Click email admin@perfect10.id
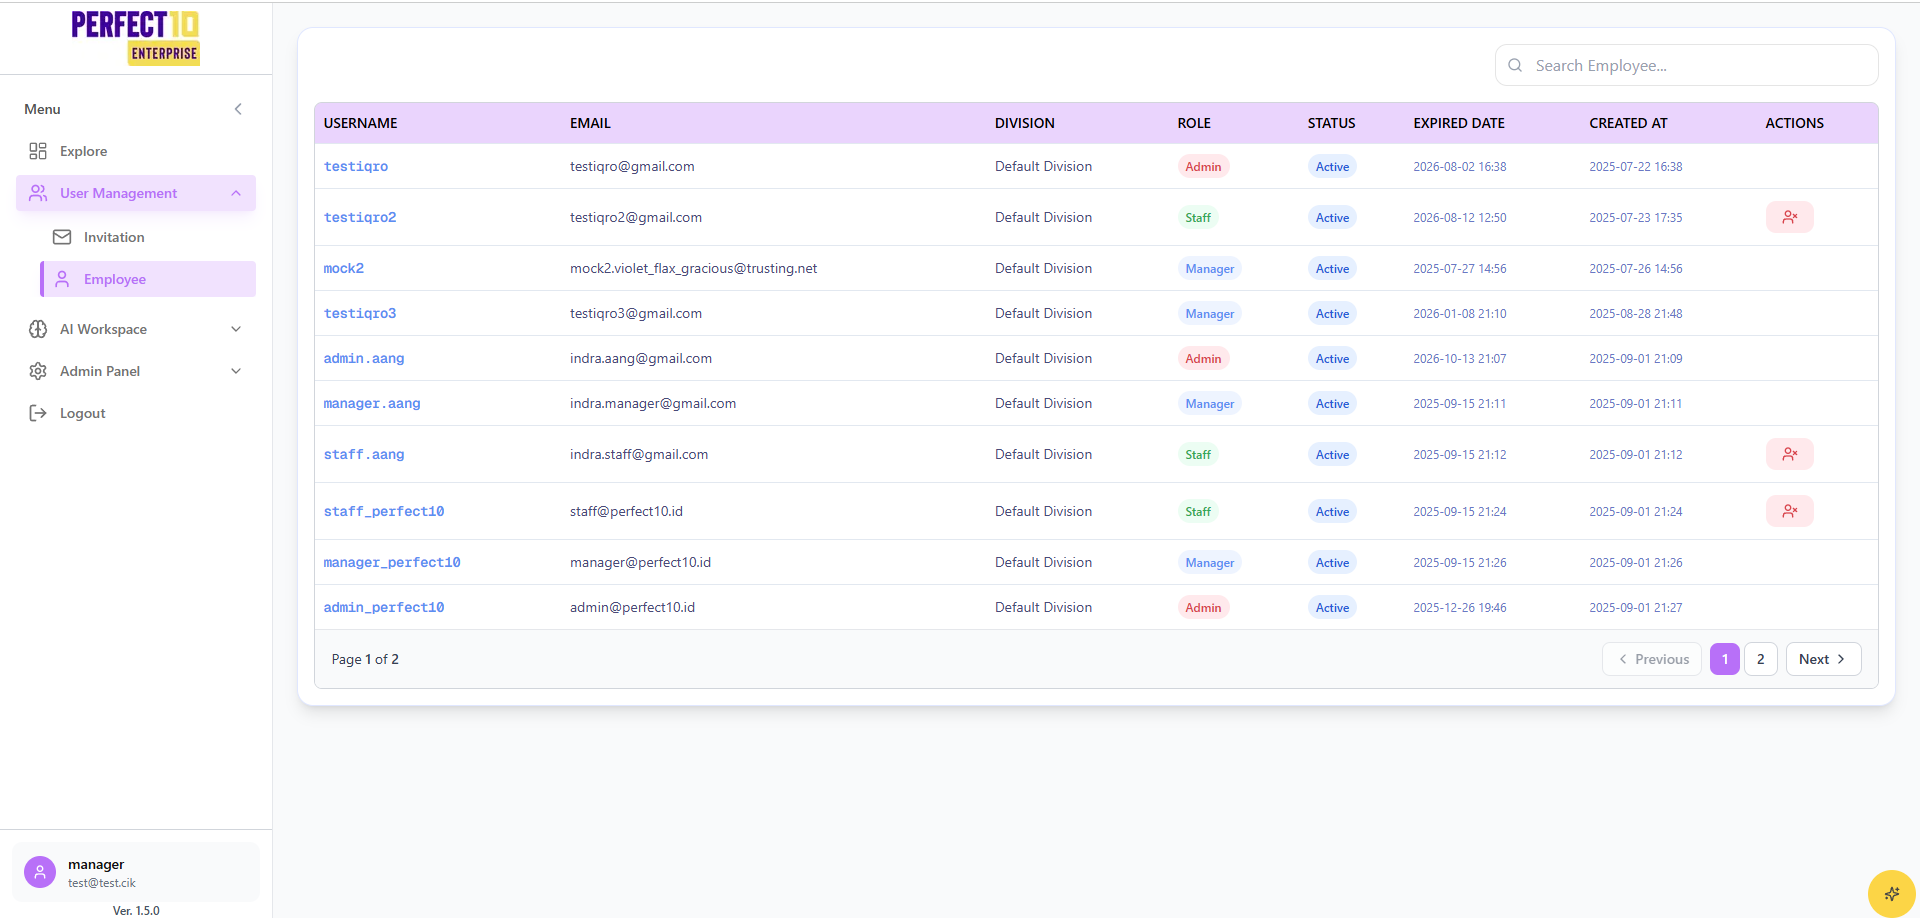This screenshot has height=918, width=1920. coord(632,607)
